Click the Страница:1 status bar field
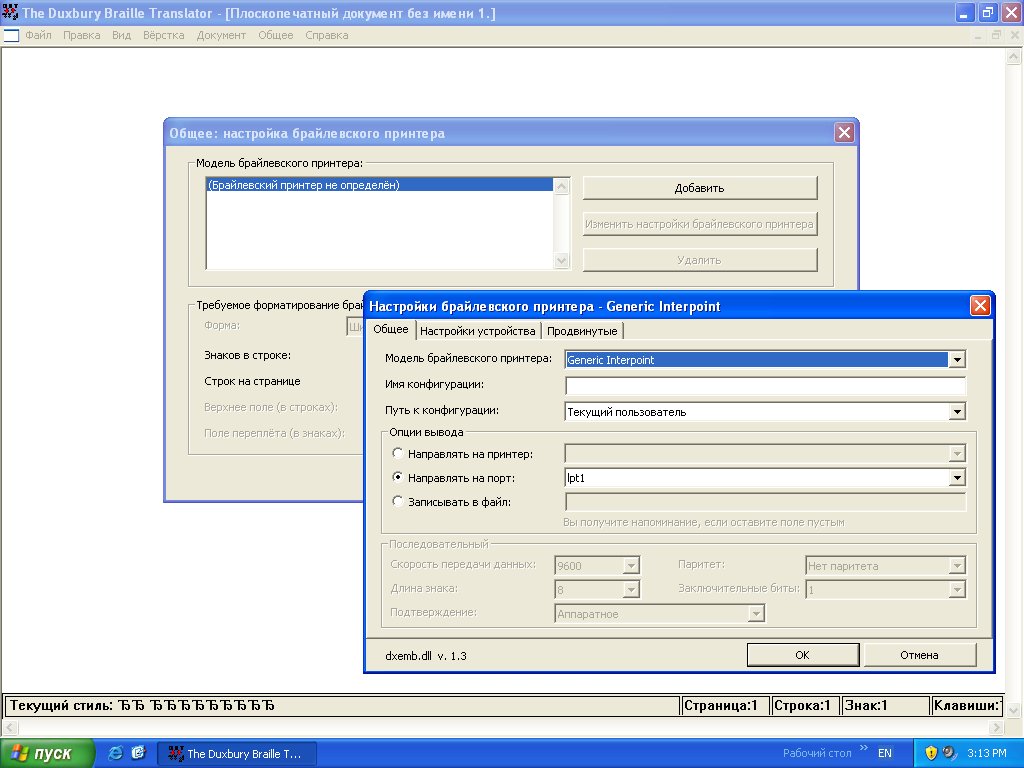The width and height of the screenshot is (1024, 768). coord(724,705)
